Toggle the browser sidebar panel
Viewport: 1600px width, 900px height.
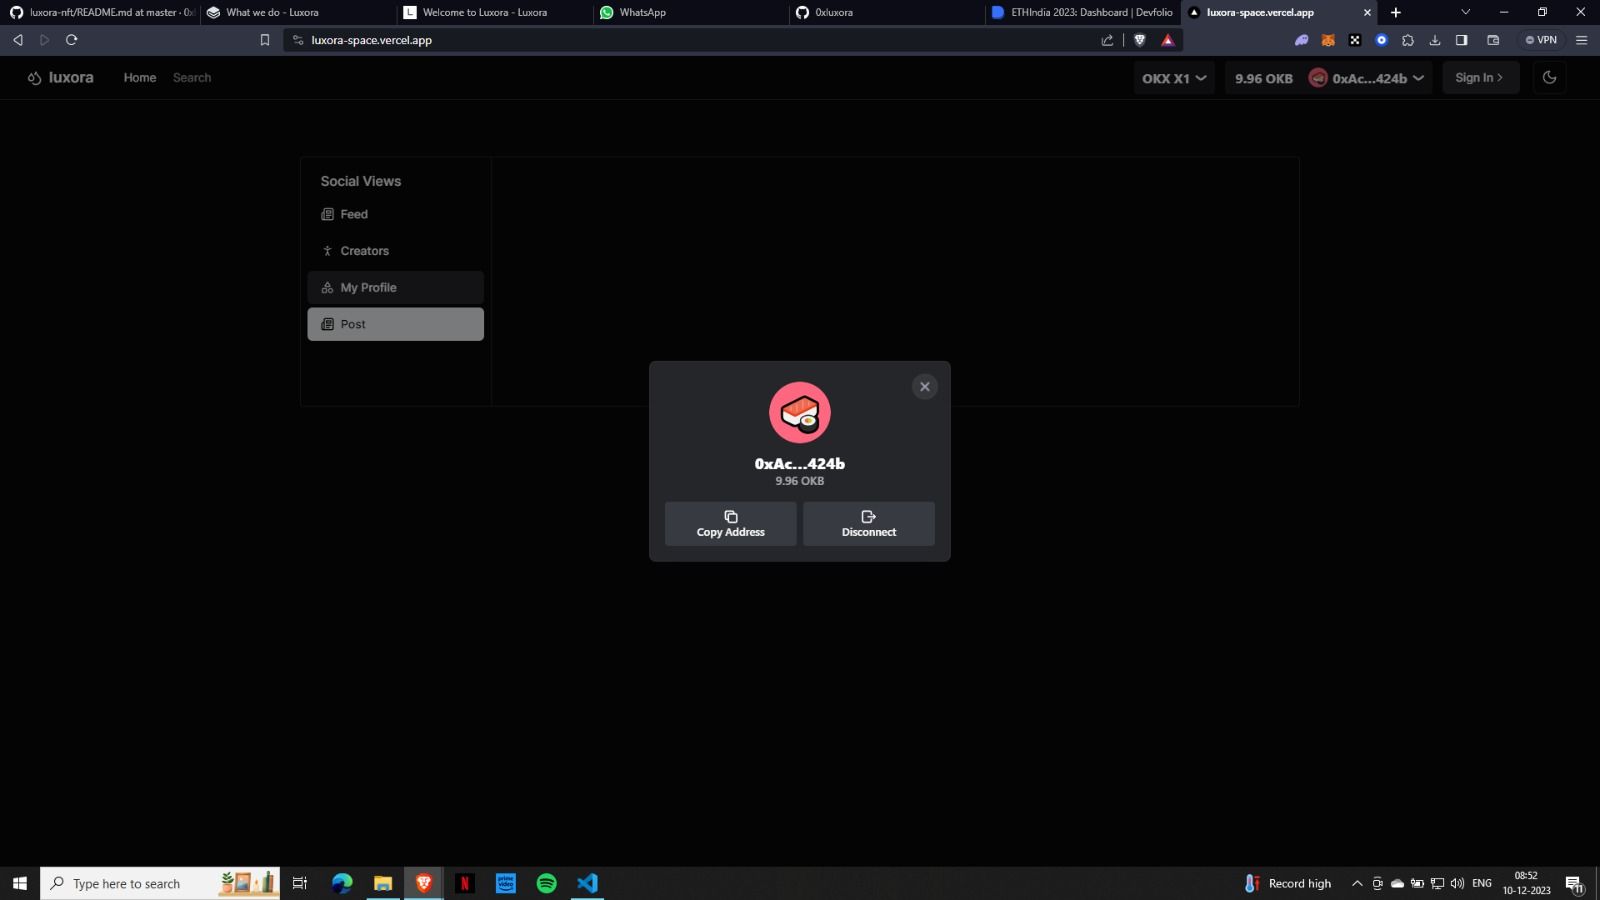tap(1461, 40)
